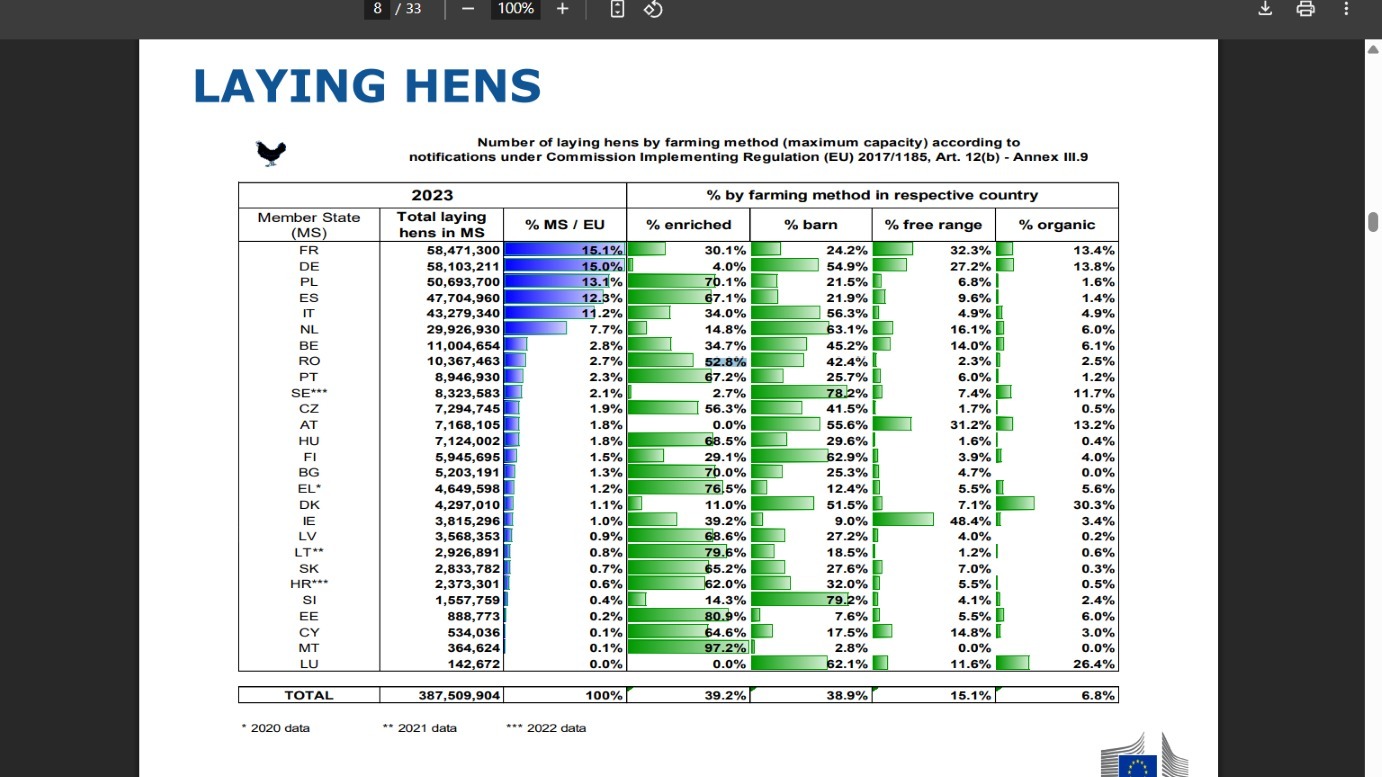
Task: Select the '% enriched' column header
Action: 688,225
